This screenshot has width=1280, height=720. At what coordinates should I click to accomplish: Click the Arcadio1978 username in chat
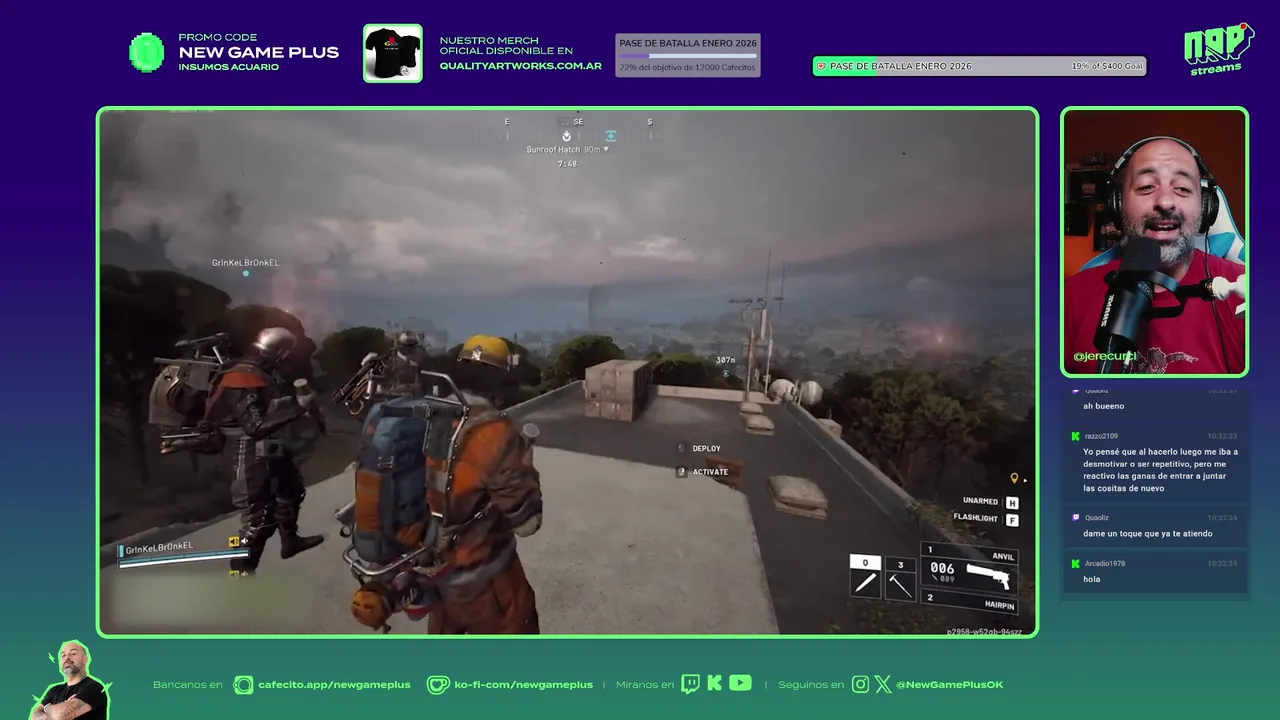pos(1104,563)
